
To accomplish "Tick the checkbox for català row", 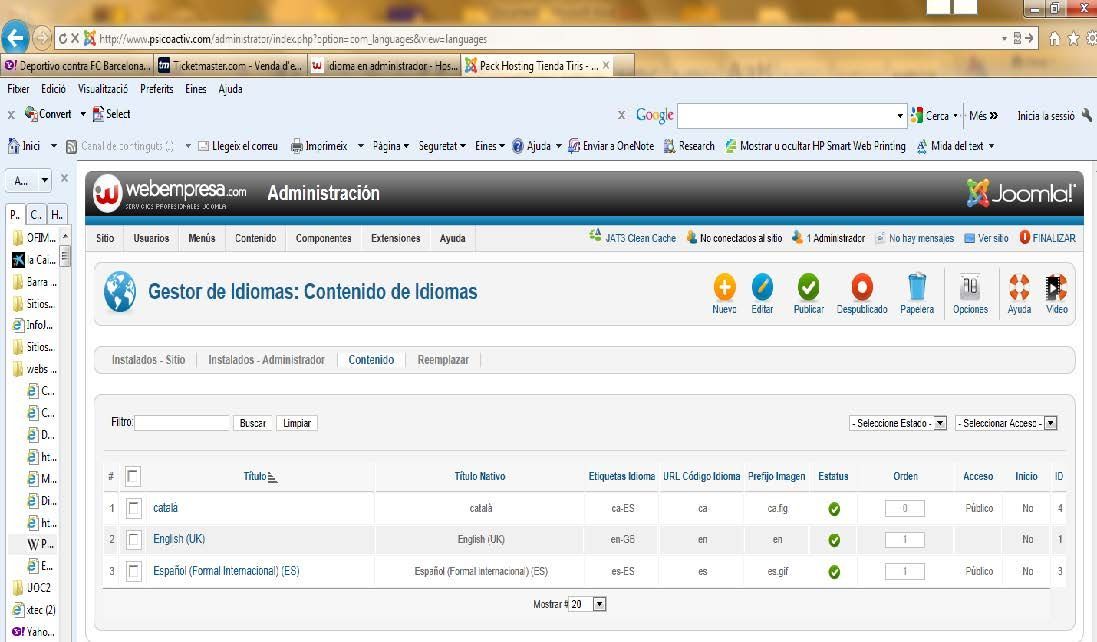I will coord(134,508).
